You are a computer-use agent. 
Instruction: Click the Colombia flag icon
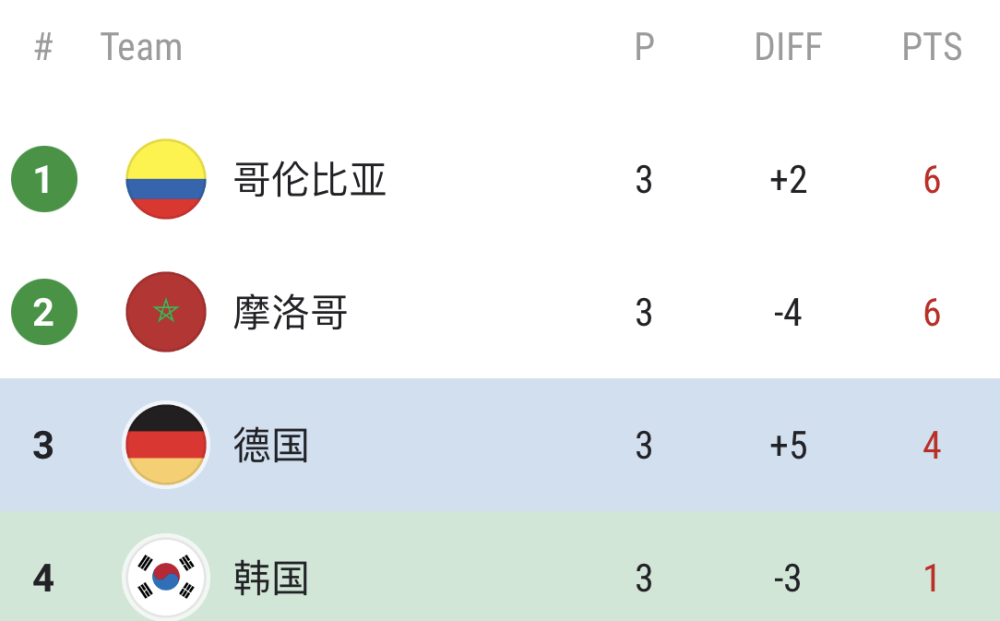pyautogui.click(x=166, y=180)
